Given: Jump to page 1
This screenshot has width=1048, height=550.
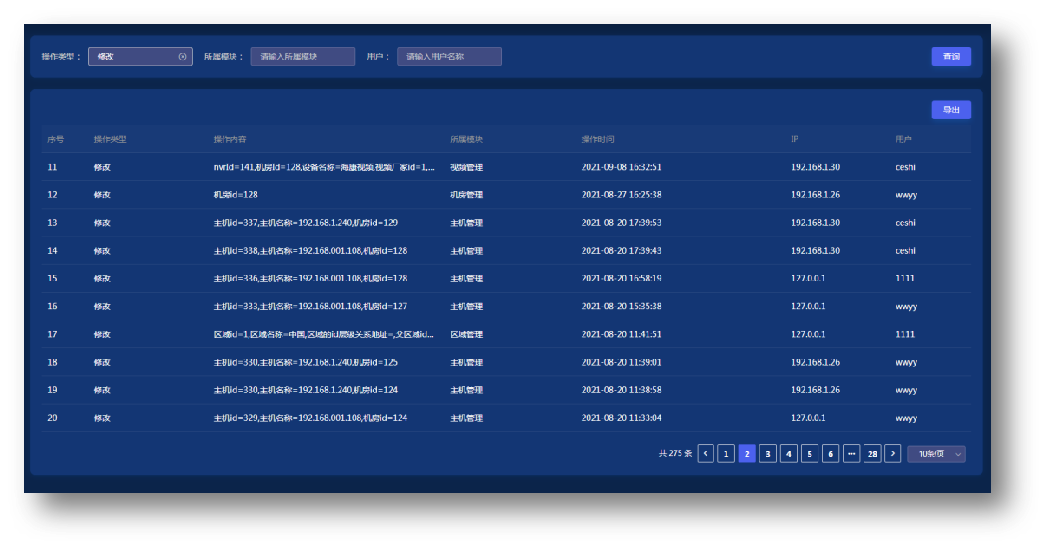Looking at the screenshot, I should 726,454.
